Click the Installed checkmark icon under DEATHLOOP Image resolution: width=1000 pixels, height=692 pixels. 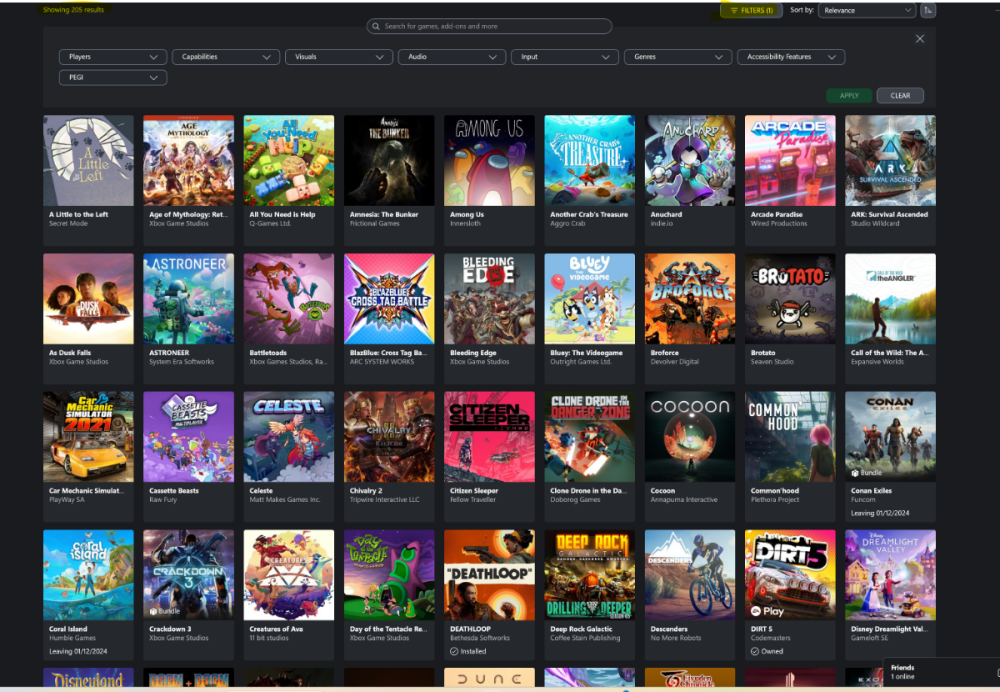point(454,651)
